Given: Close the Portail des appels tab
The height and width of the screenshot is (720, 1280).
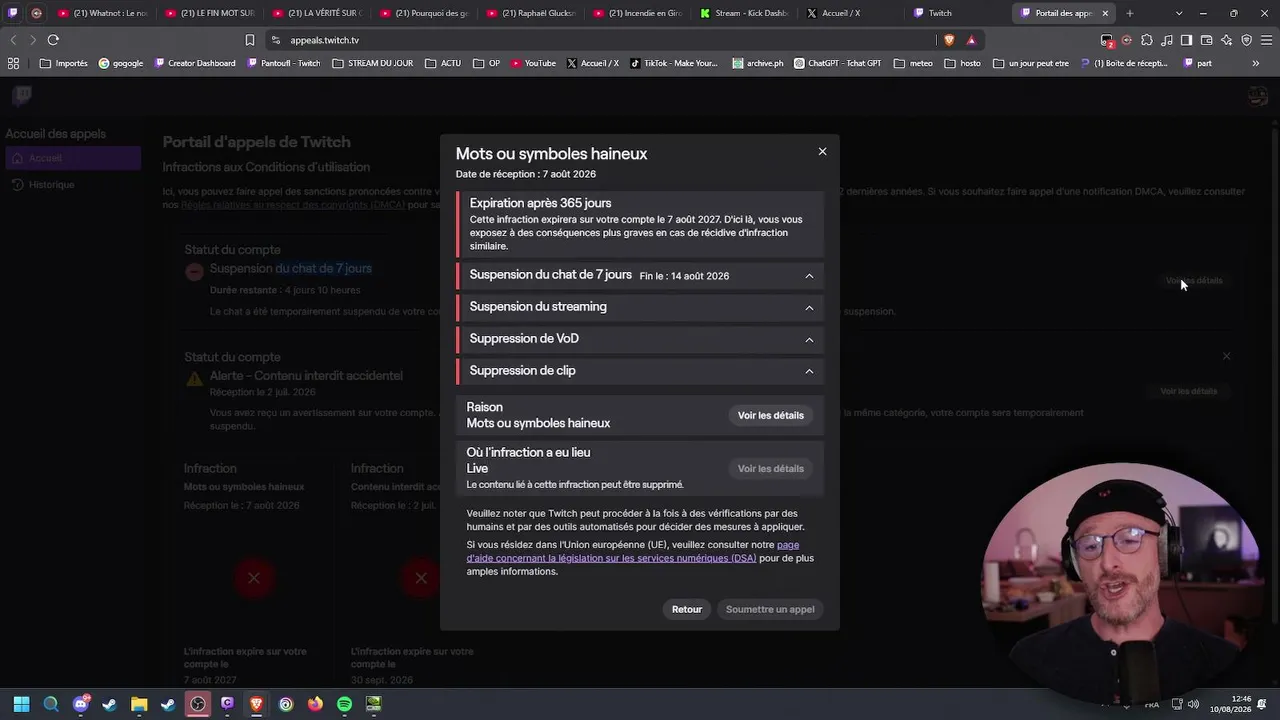Looking at the screenshot, I should tap(1105, 13).
